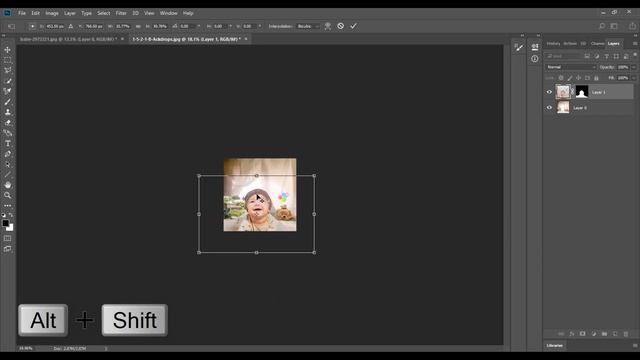Select the Lasso tool
This screenshot has width=640, height=360.
pos(7,70)
